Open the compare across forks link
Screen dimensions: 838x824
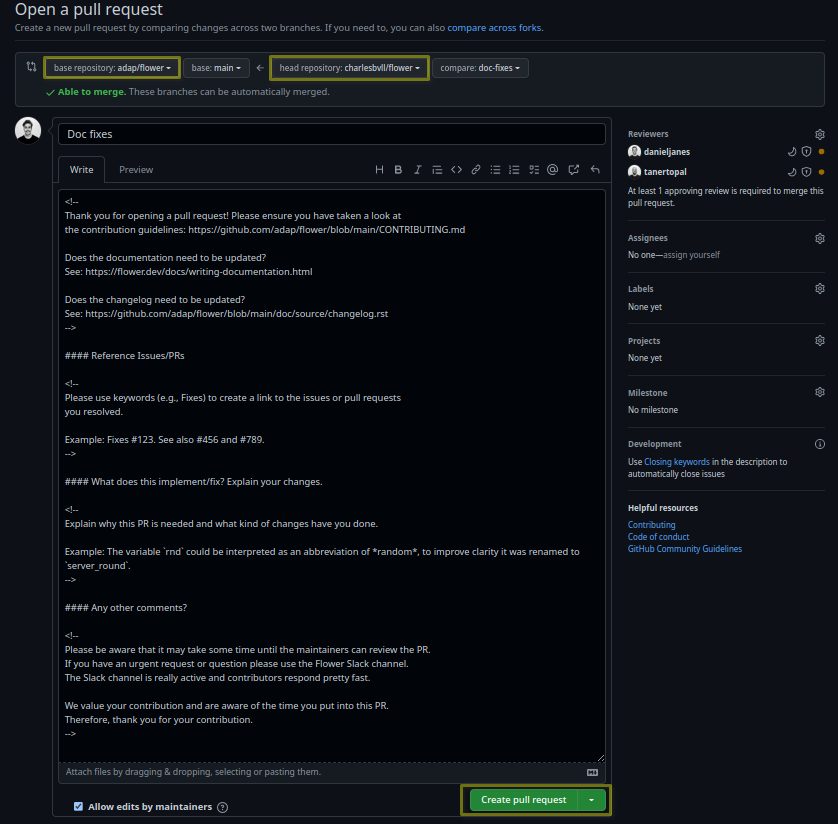tap(494, 28)
